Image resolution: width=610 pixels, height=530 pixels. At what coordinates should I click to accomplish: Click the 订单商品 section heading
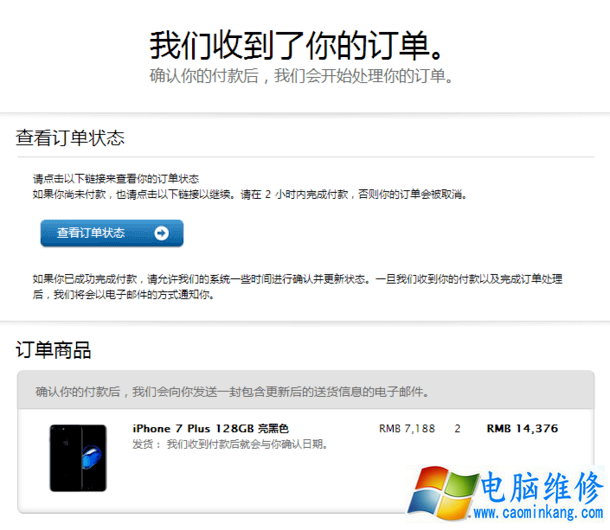click(x=53, y=349)
